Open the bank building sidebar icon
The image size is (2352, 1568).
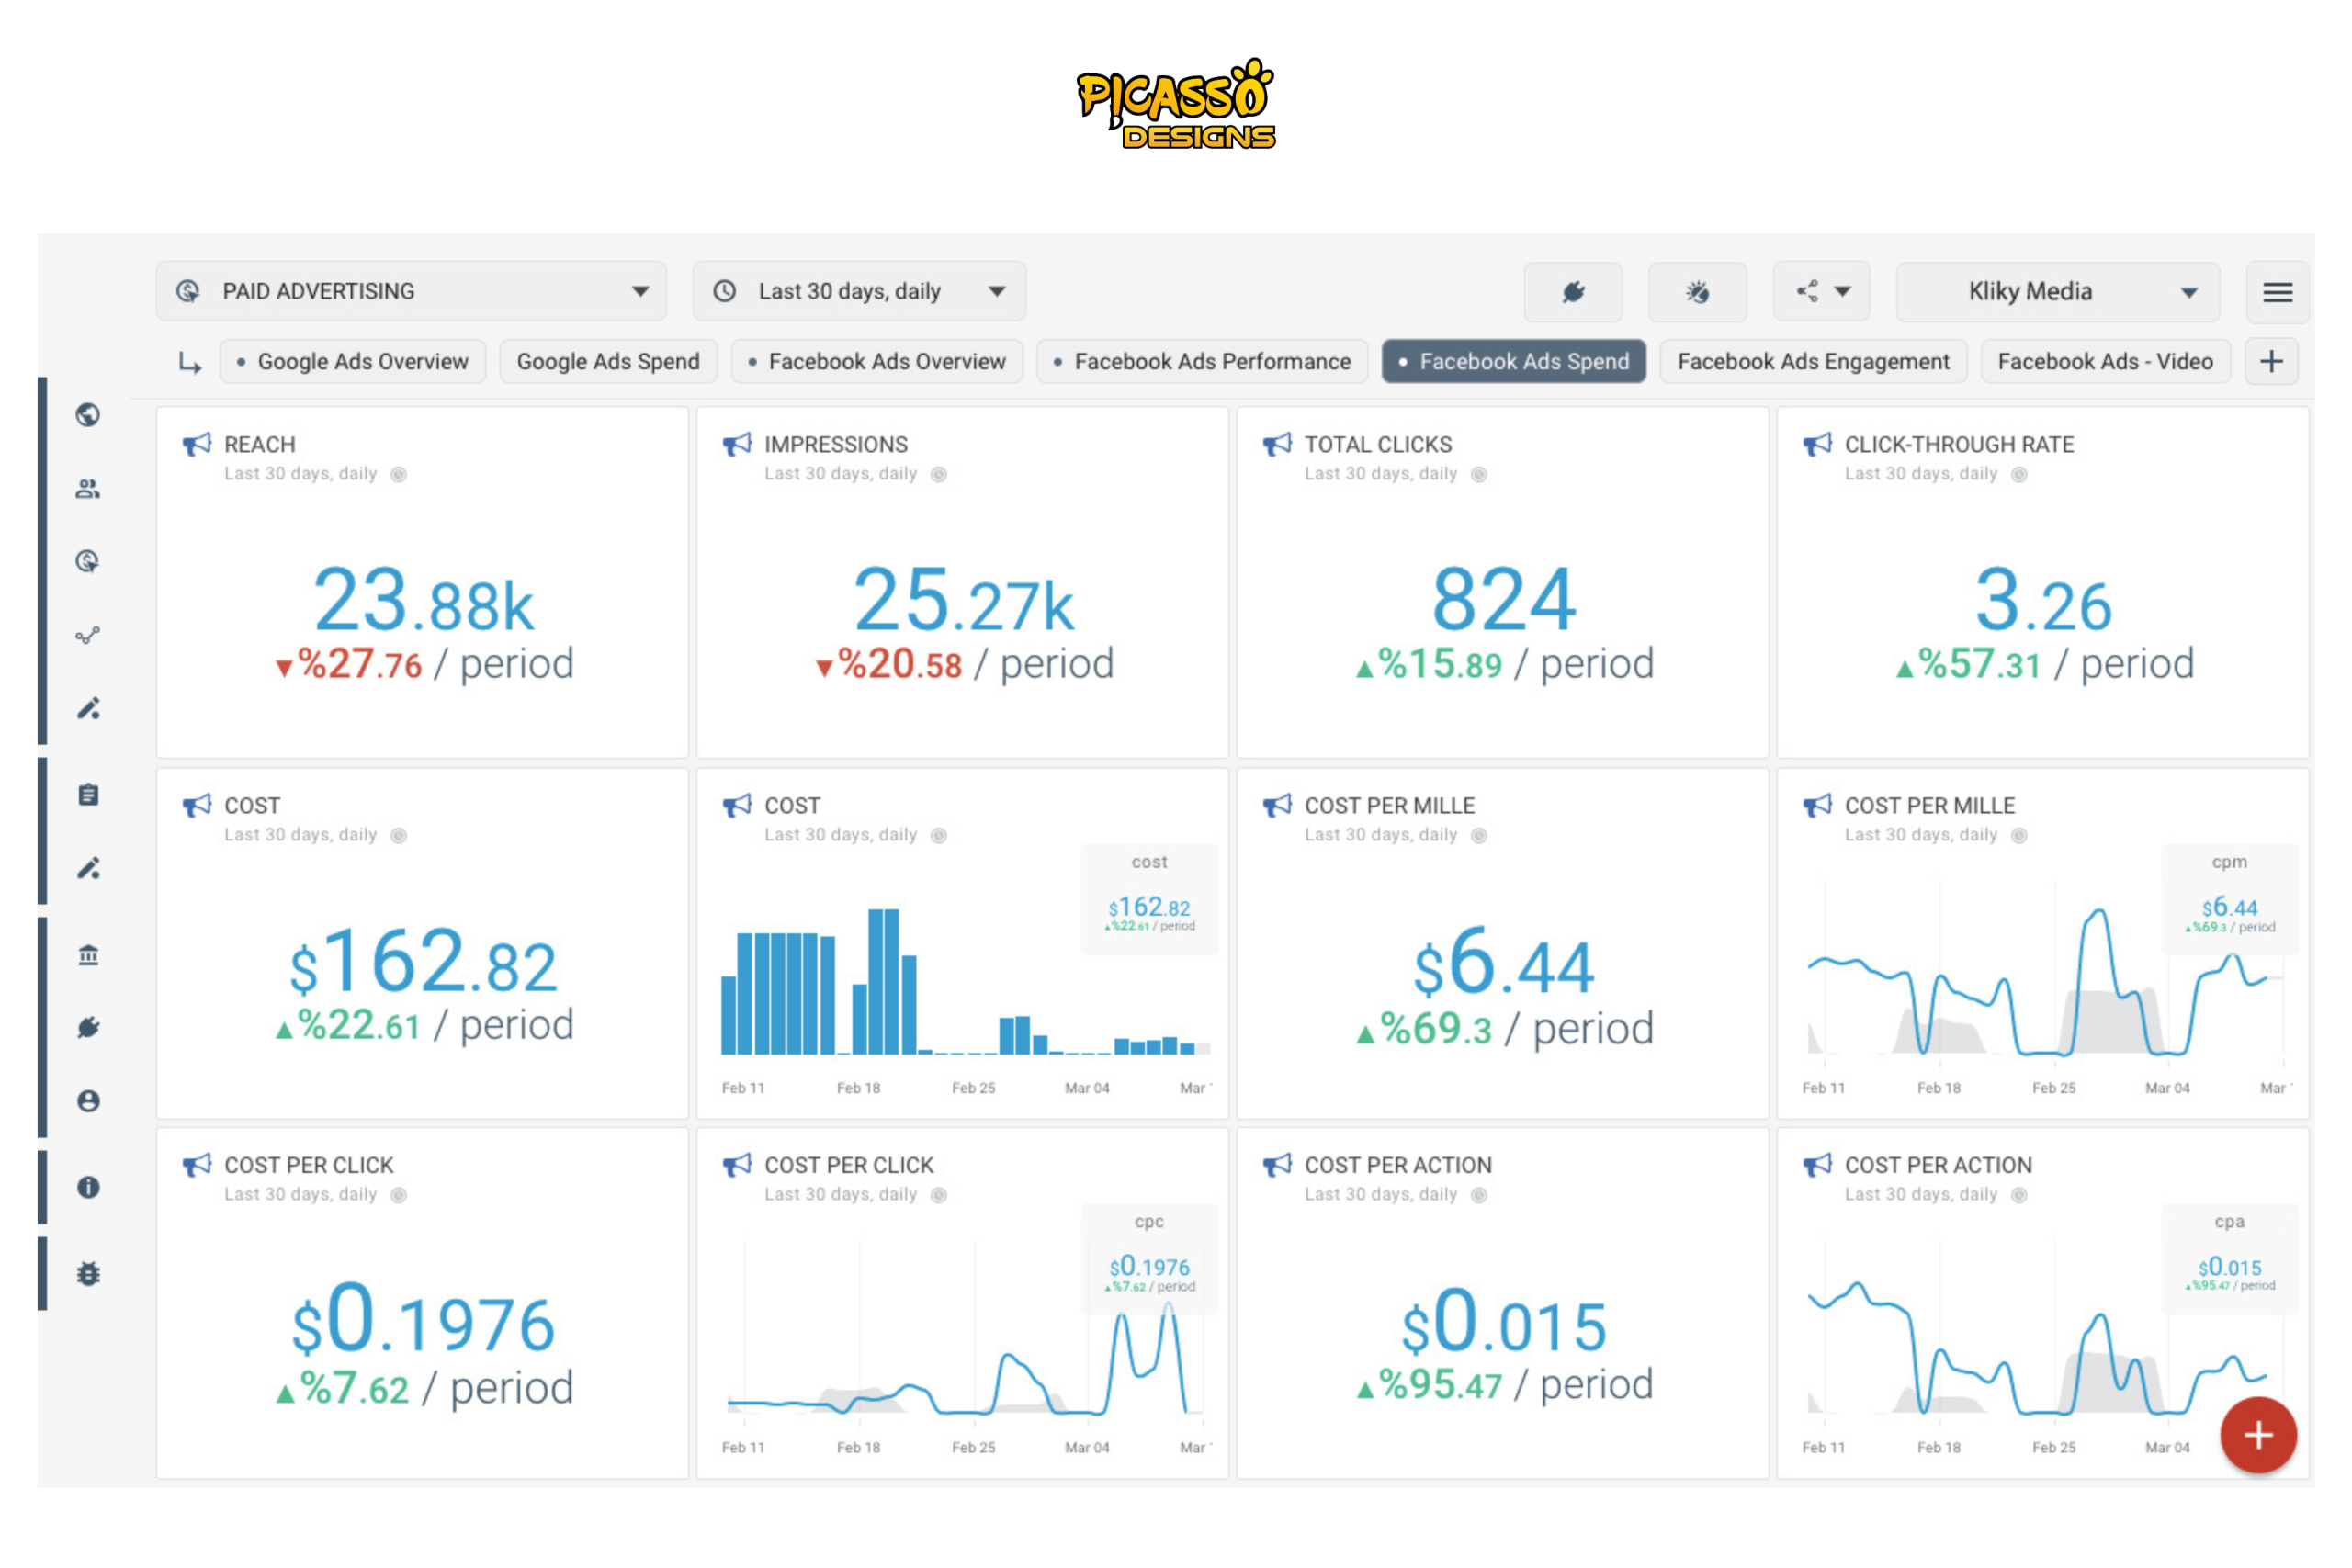coord(88,955)
